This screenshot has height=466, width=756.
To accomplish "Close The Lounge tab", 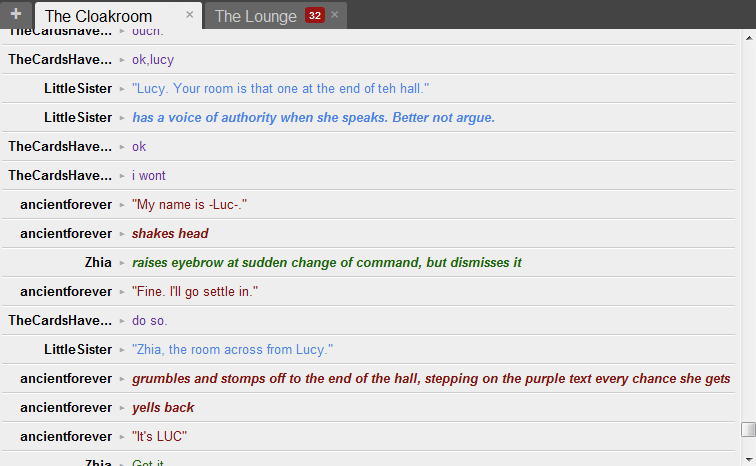I will coord(335,15).
